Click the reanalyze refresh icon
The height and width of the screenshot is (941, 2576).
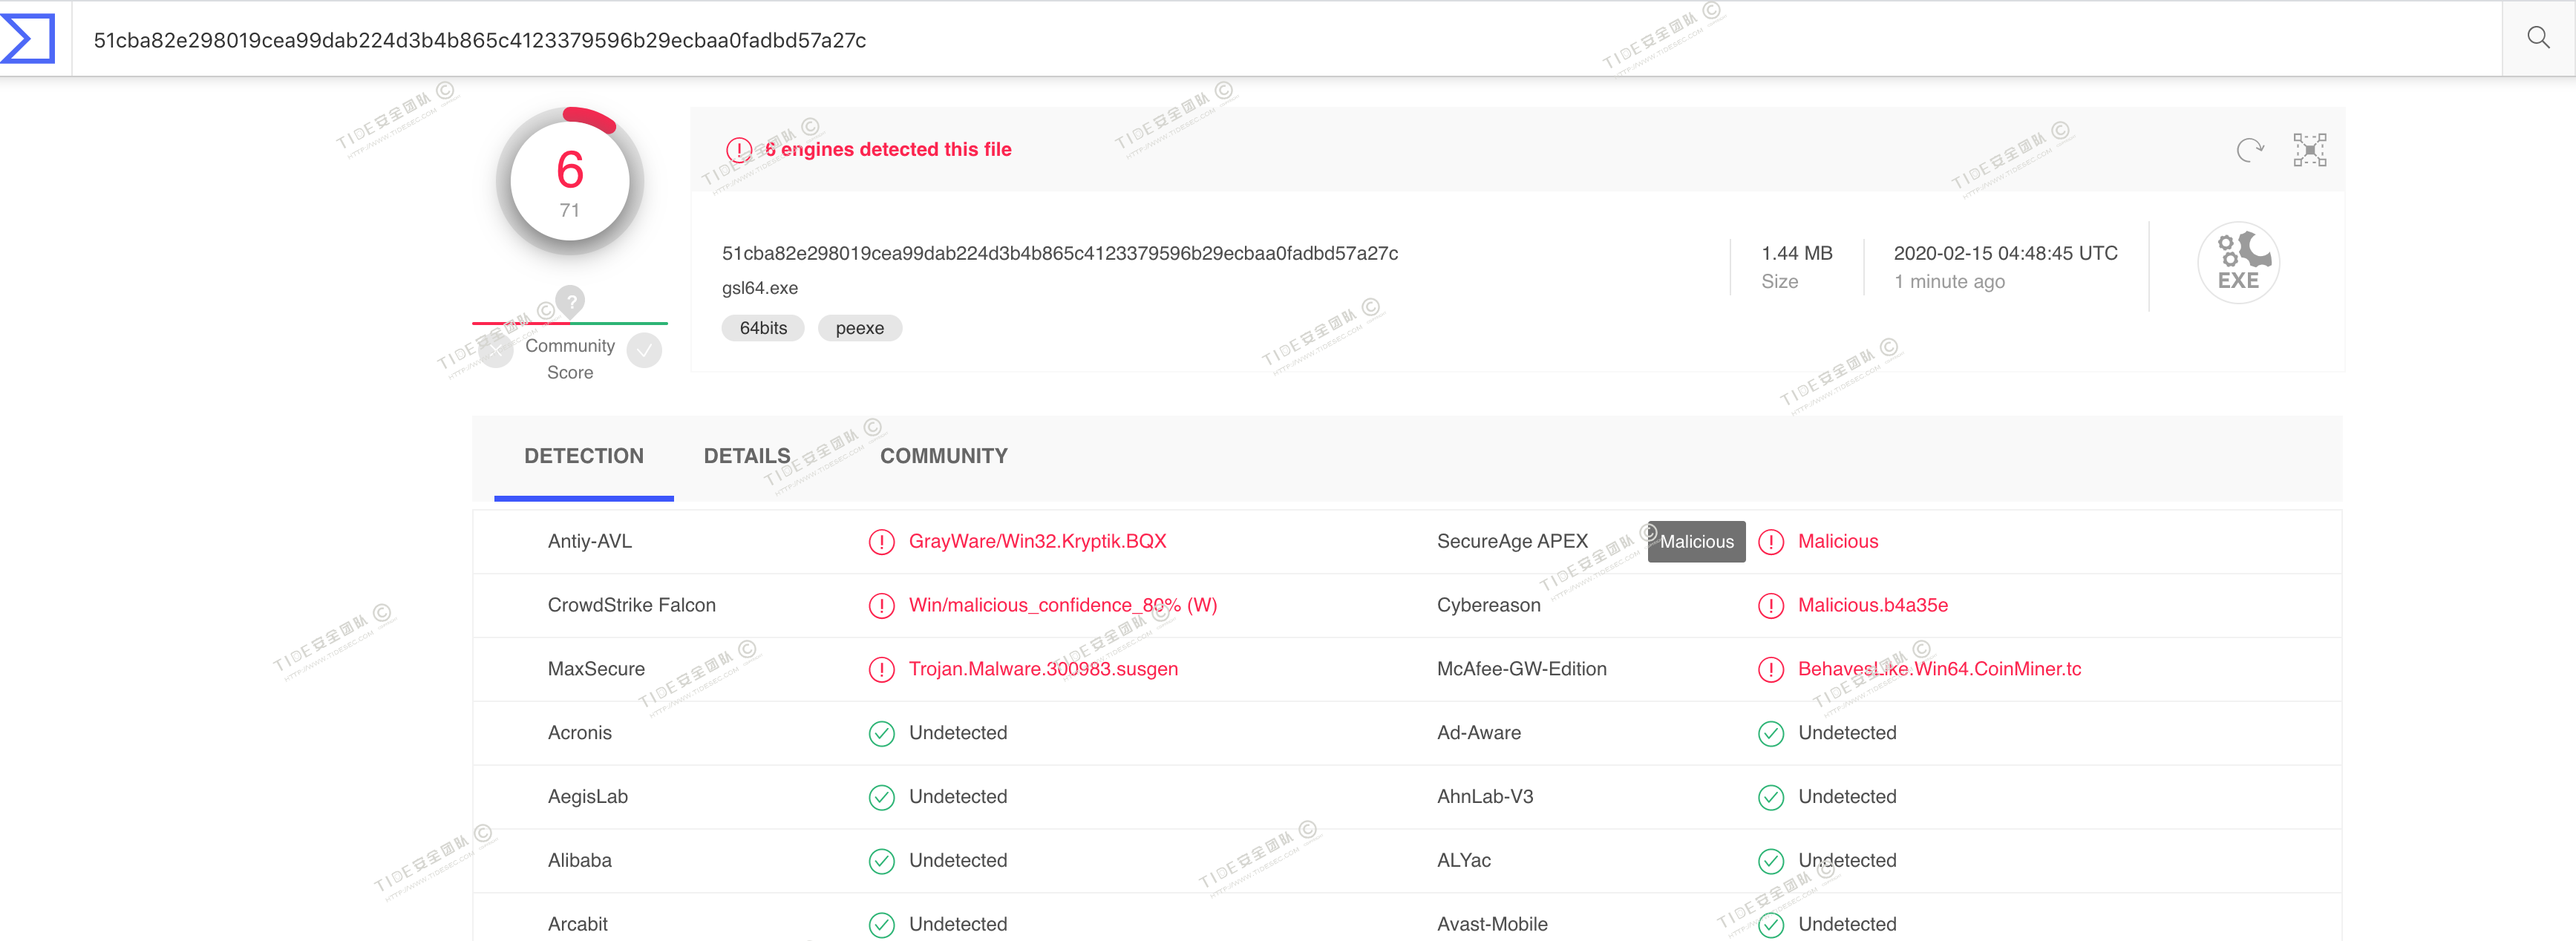coord(2249,150)
